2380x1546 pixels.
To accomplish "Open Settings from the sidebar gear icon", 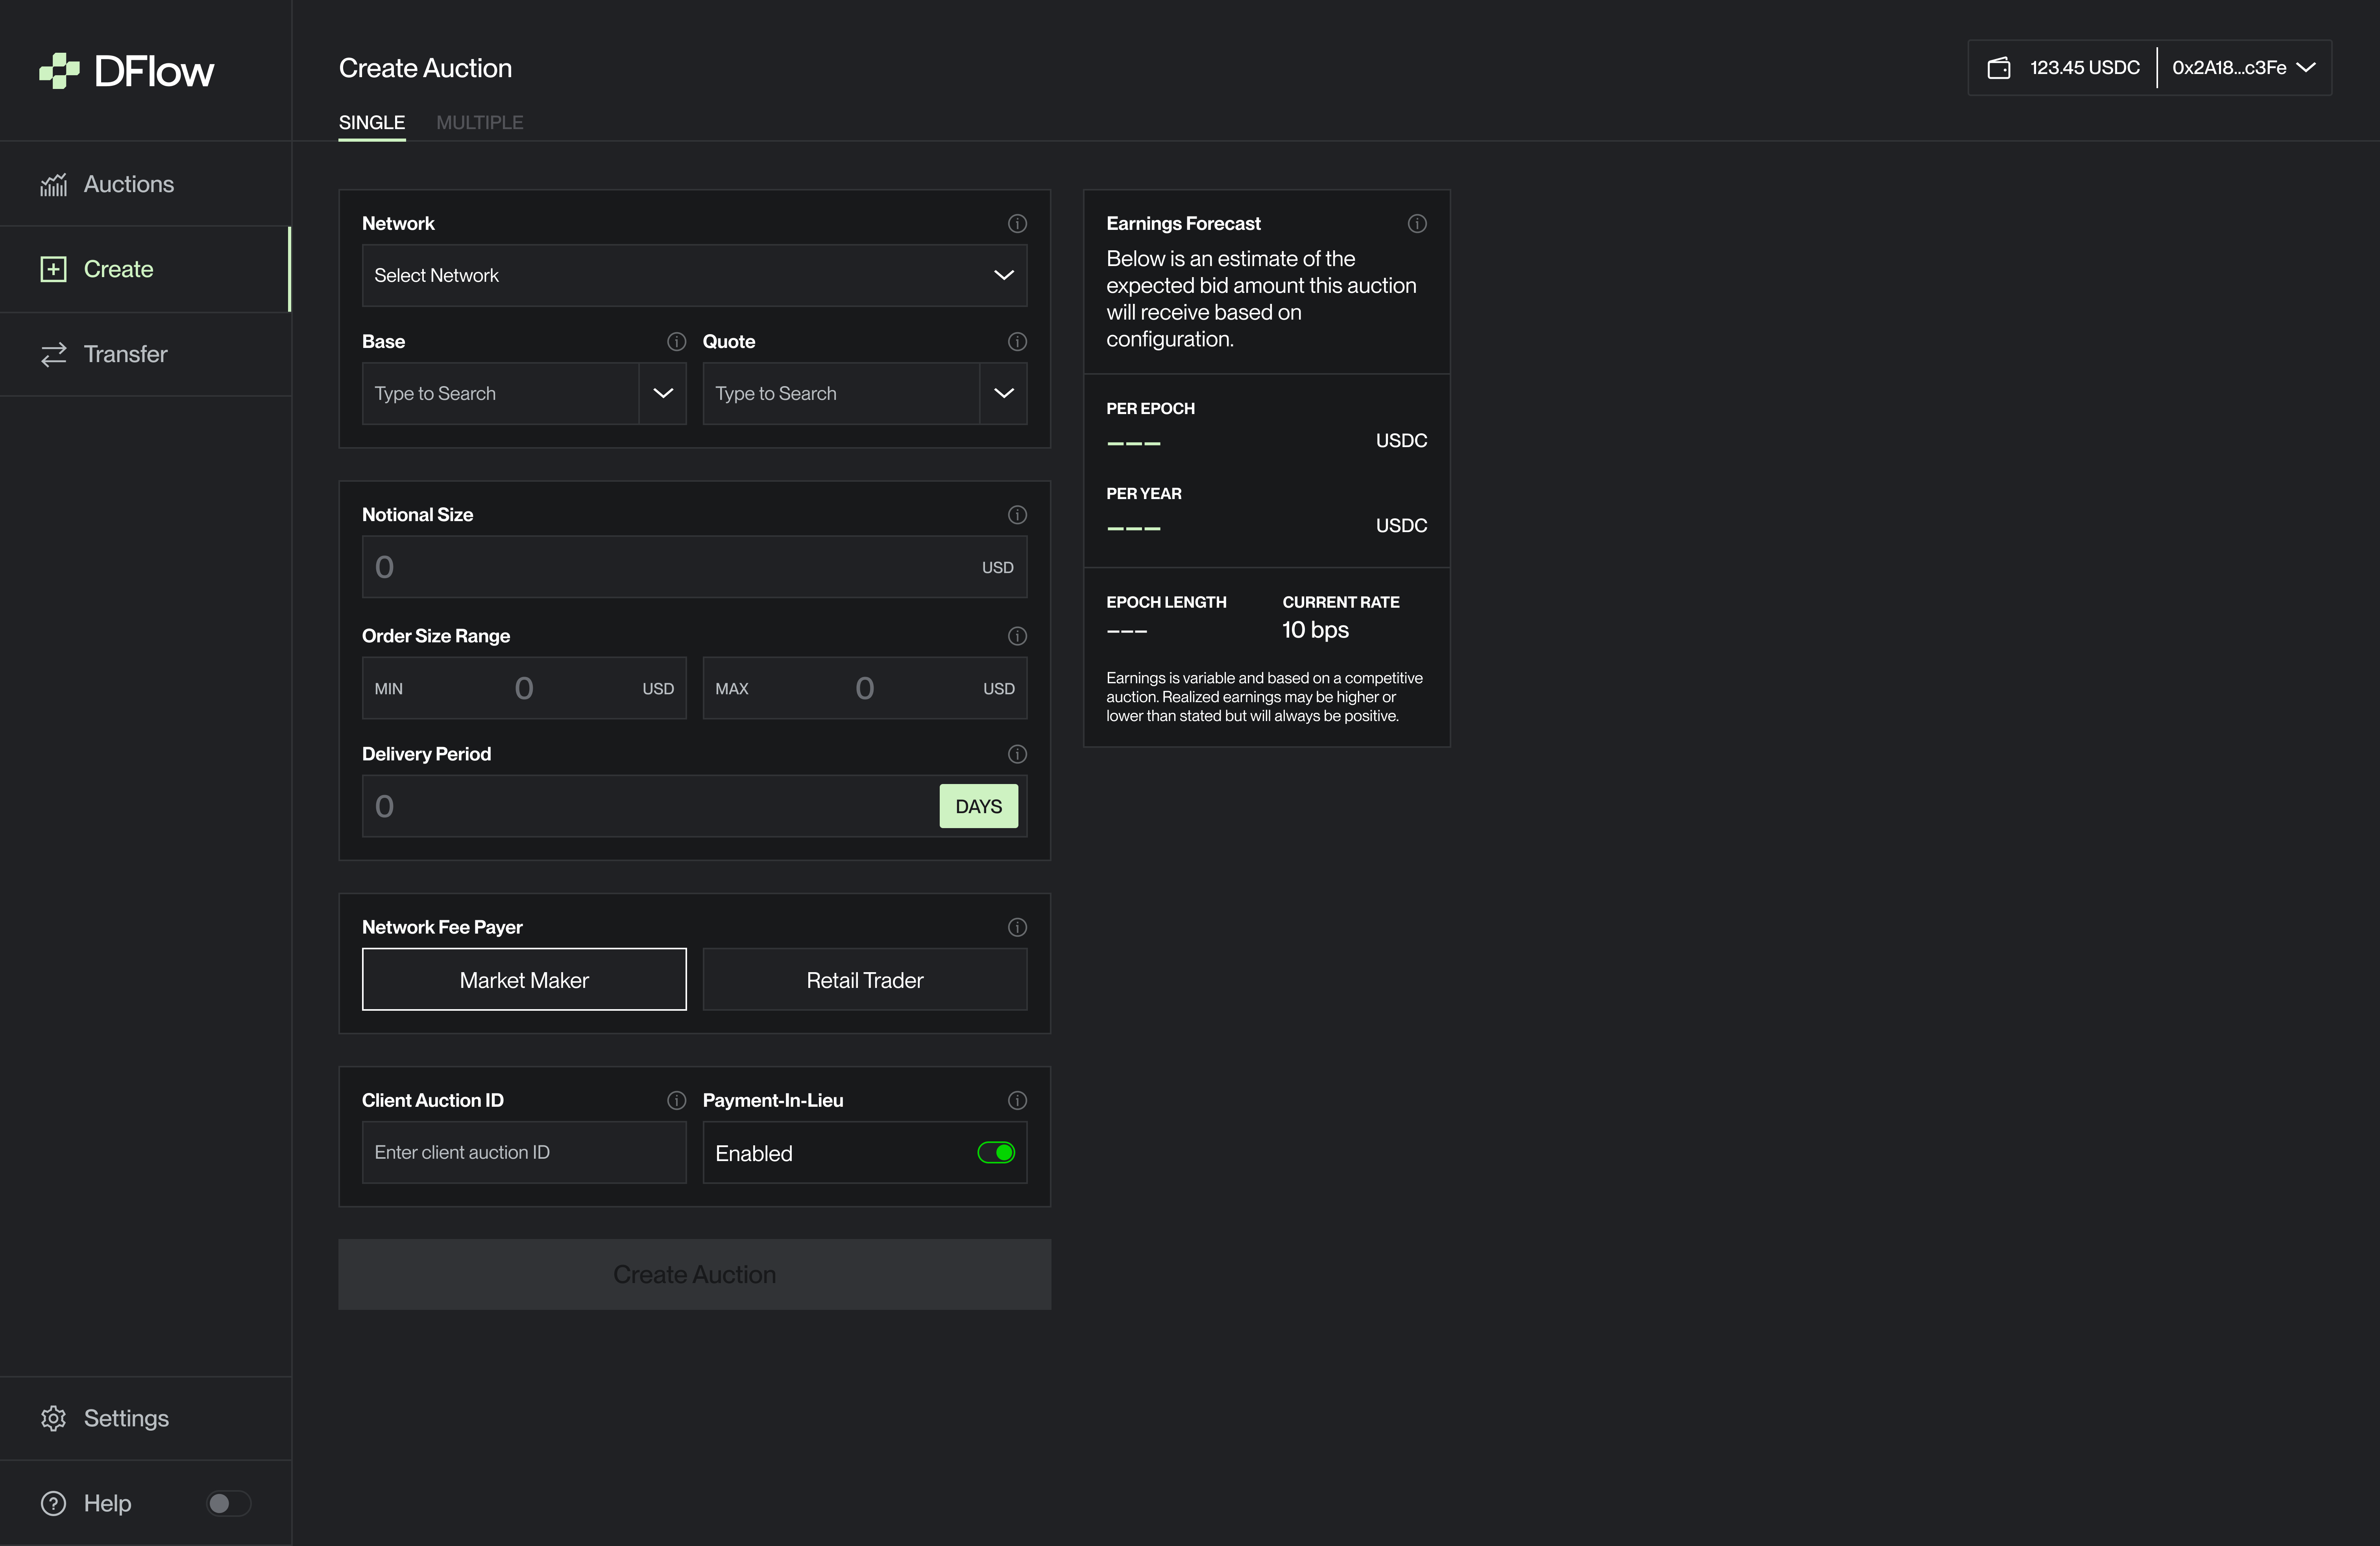I will pos(54,1418).
